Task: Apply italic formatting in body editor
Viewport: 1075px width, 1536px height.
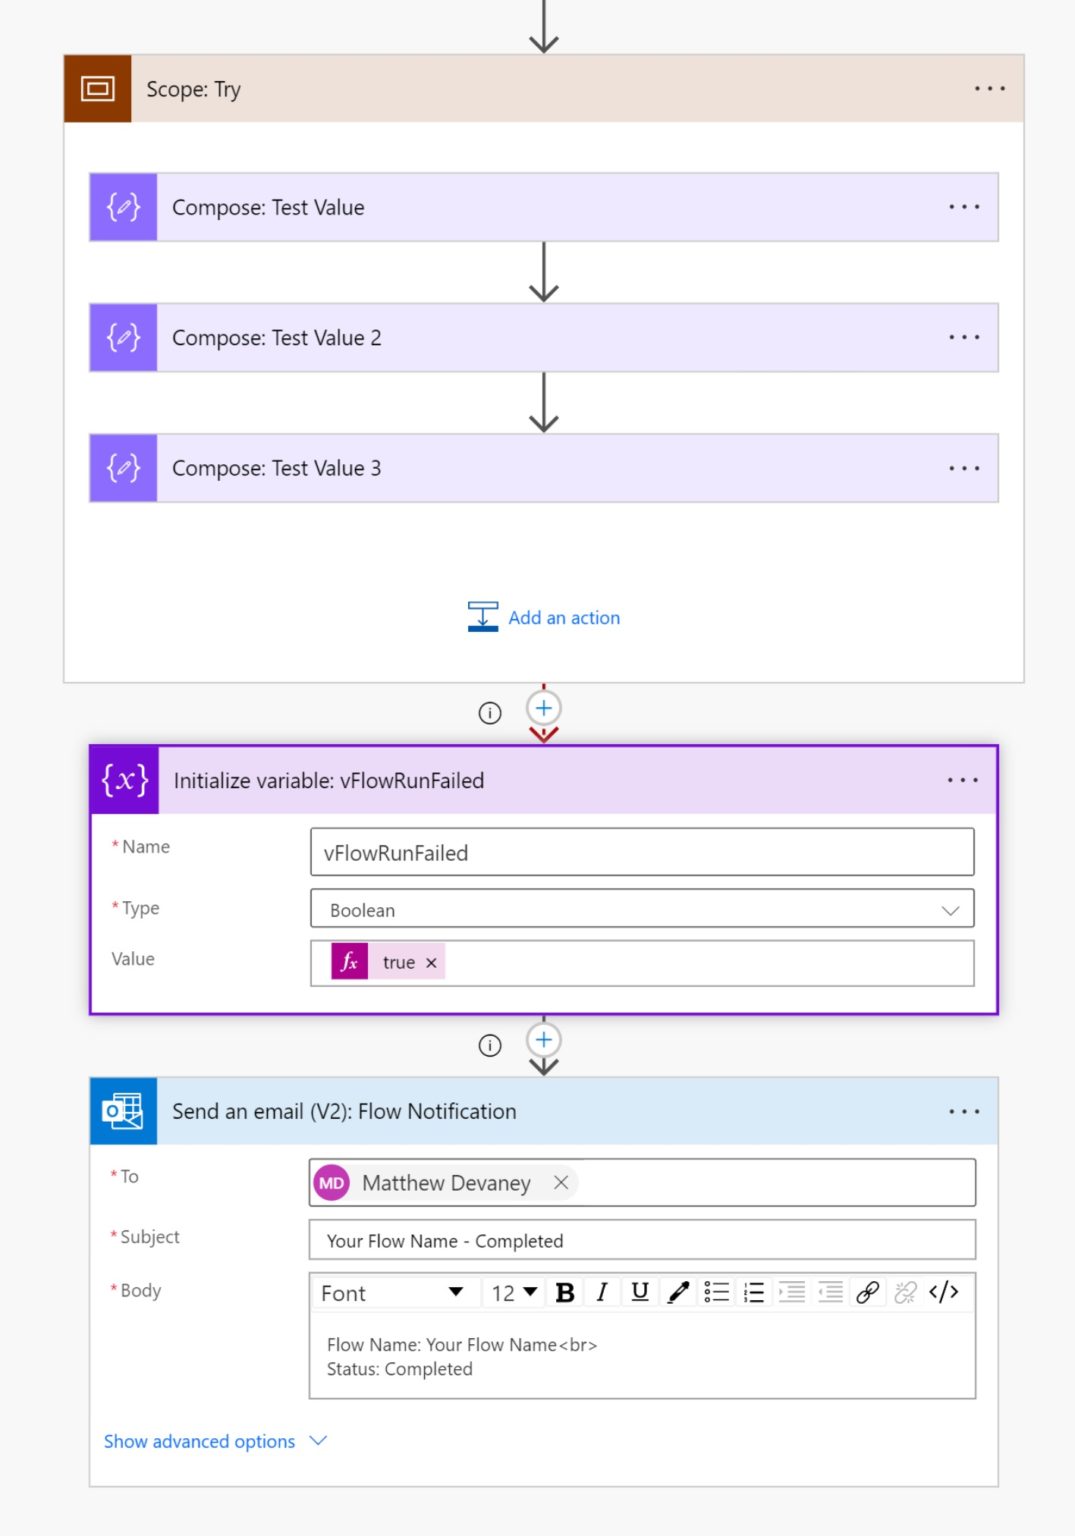Action: 601,1291
